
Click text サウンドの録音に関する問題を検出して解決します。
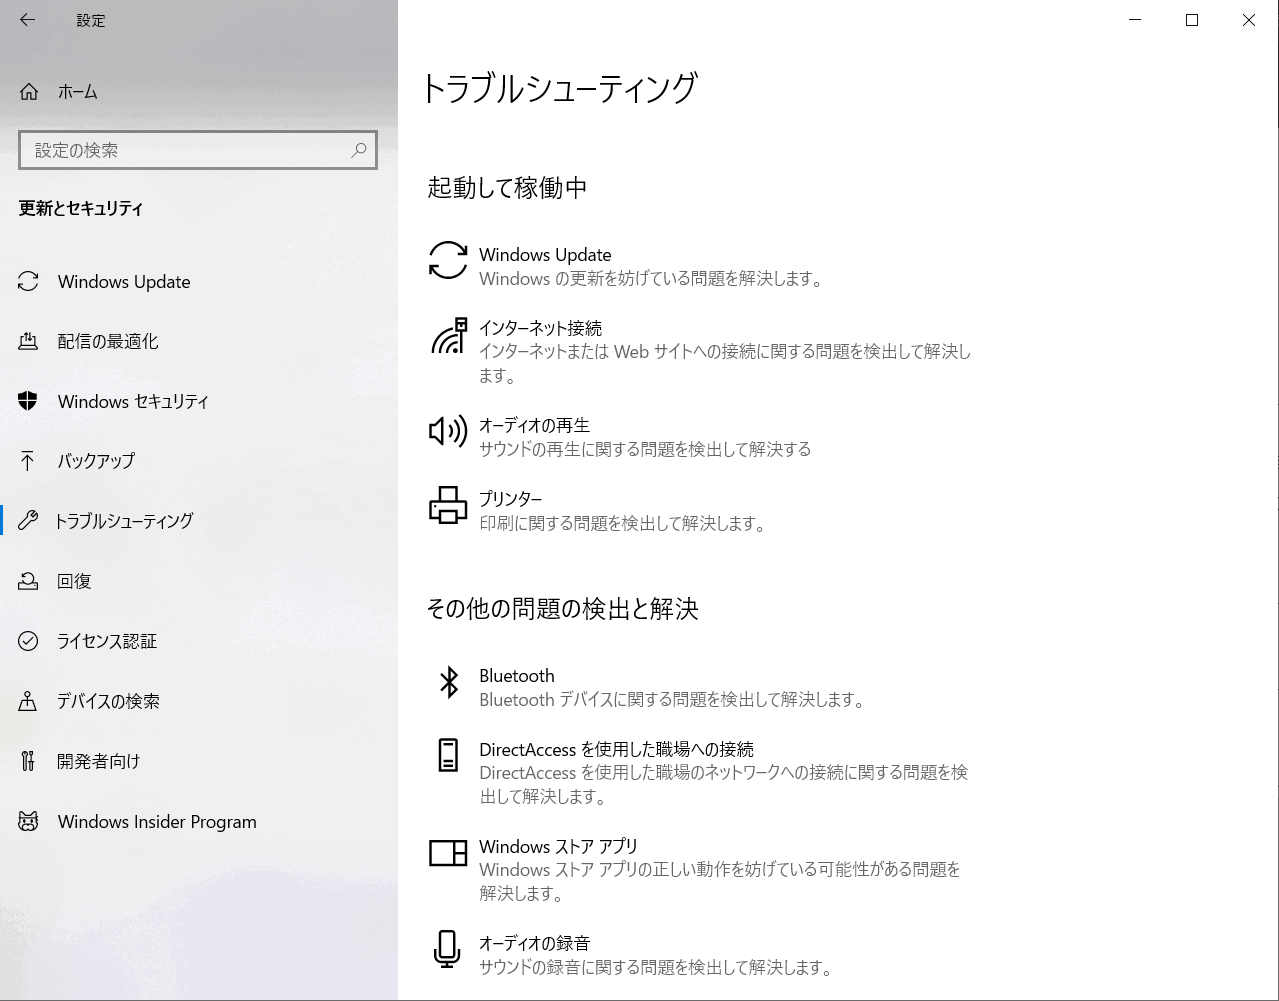[657, 967]
